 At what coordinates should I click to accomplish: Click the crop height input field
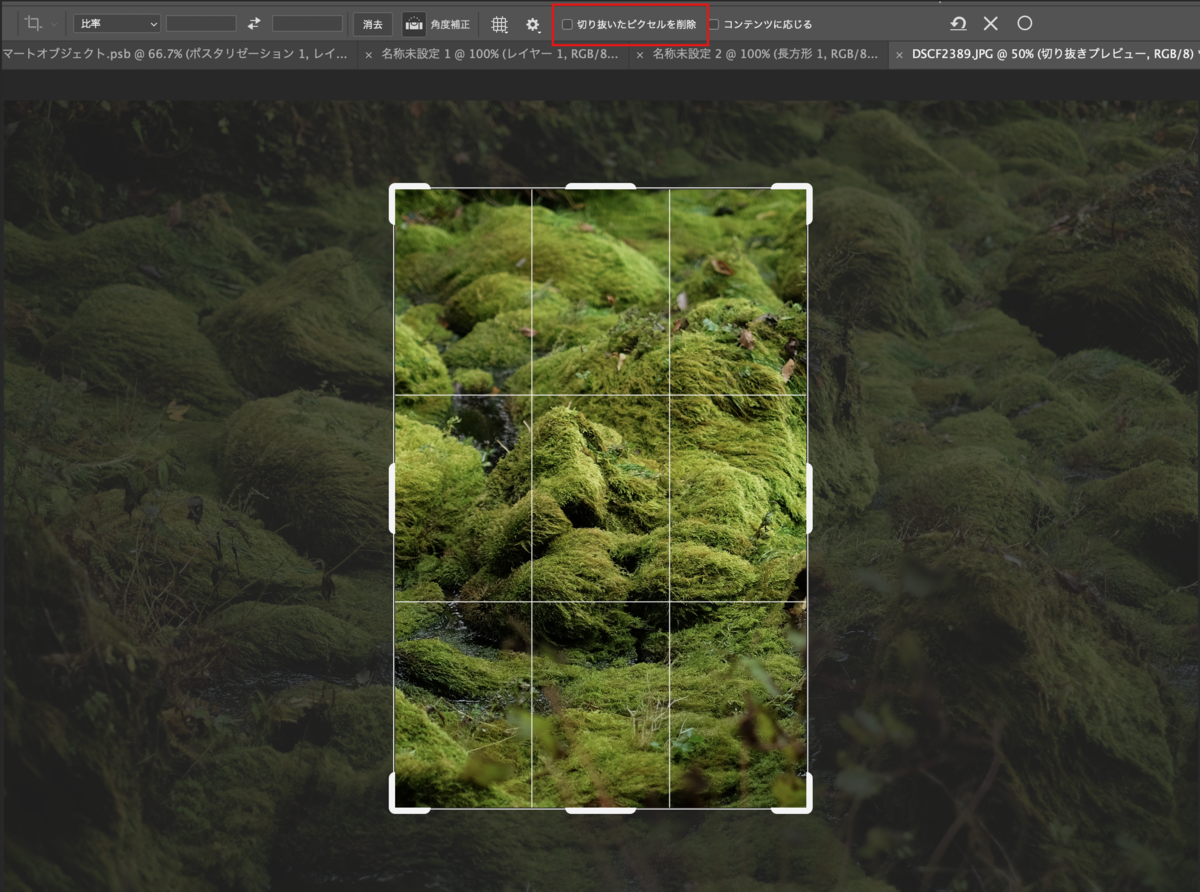(x=307, y=23)
